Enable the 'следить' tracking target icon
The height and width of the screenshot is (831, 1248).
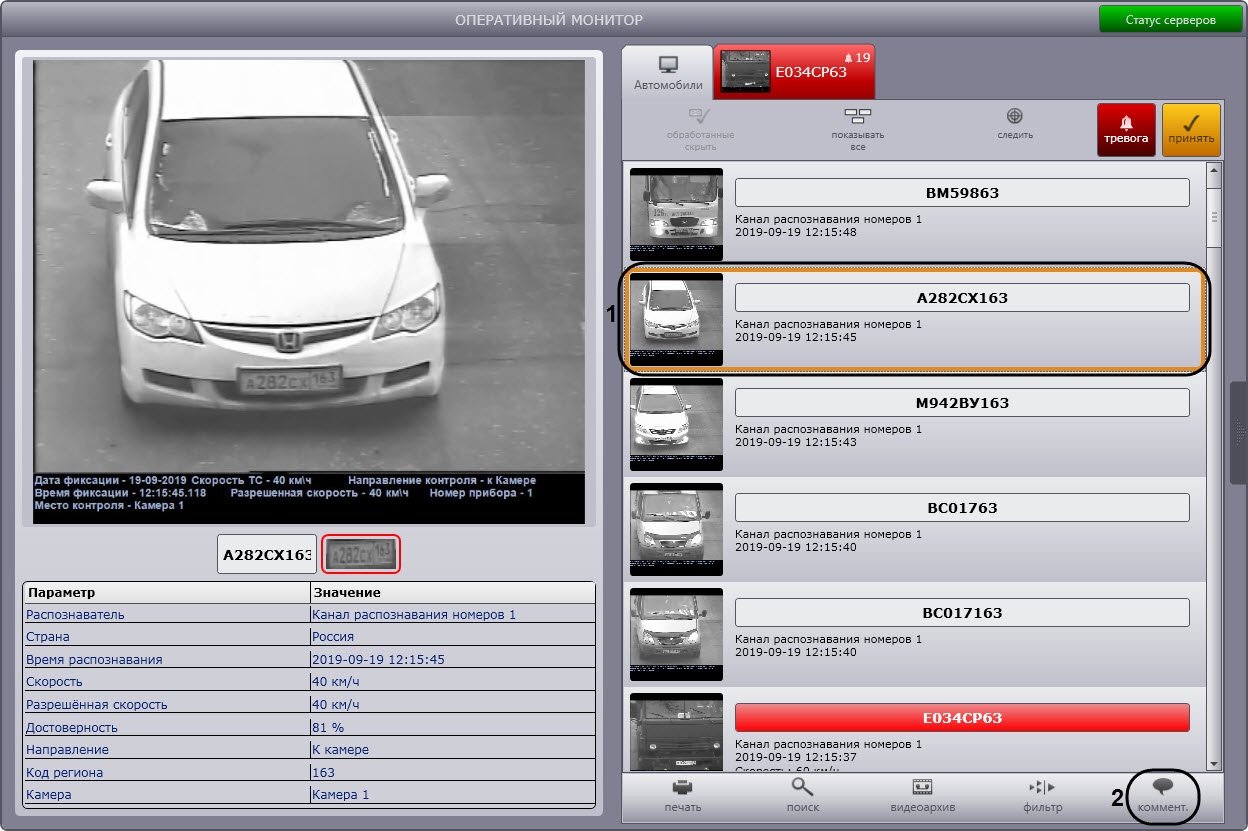(x=1014, y=124)
